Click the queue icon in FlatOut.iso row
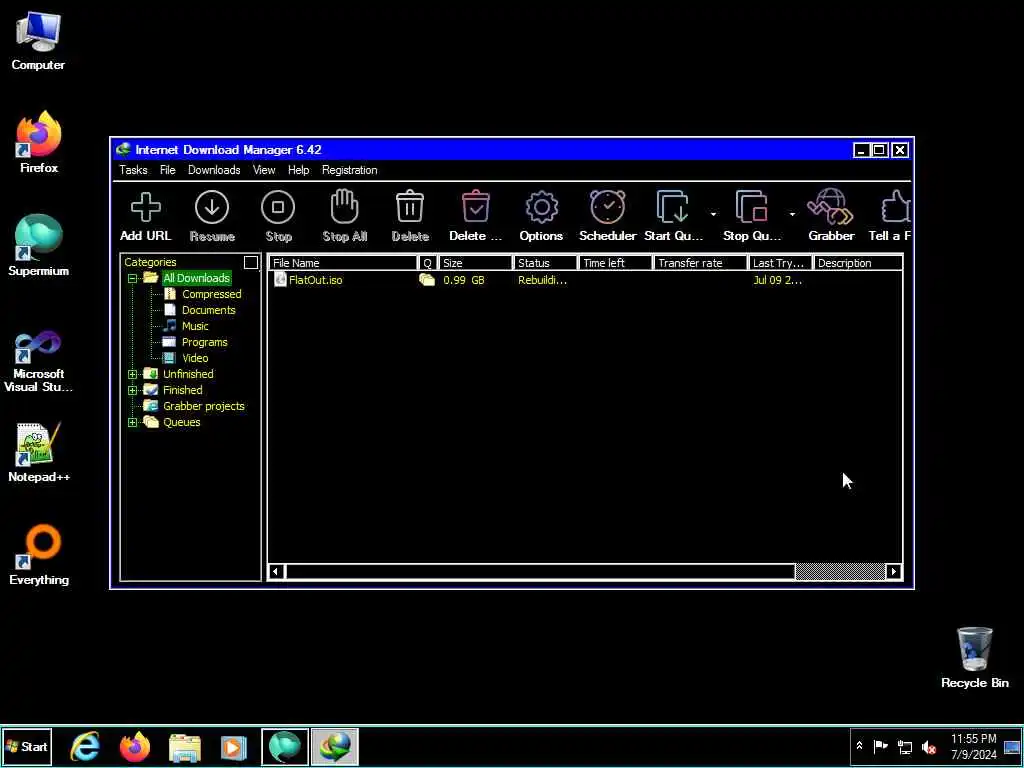 pyautogui.click(x=427, y=280)
